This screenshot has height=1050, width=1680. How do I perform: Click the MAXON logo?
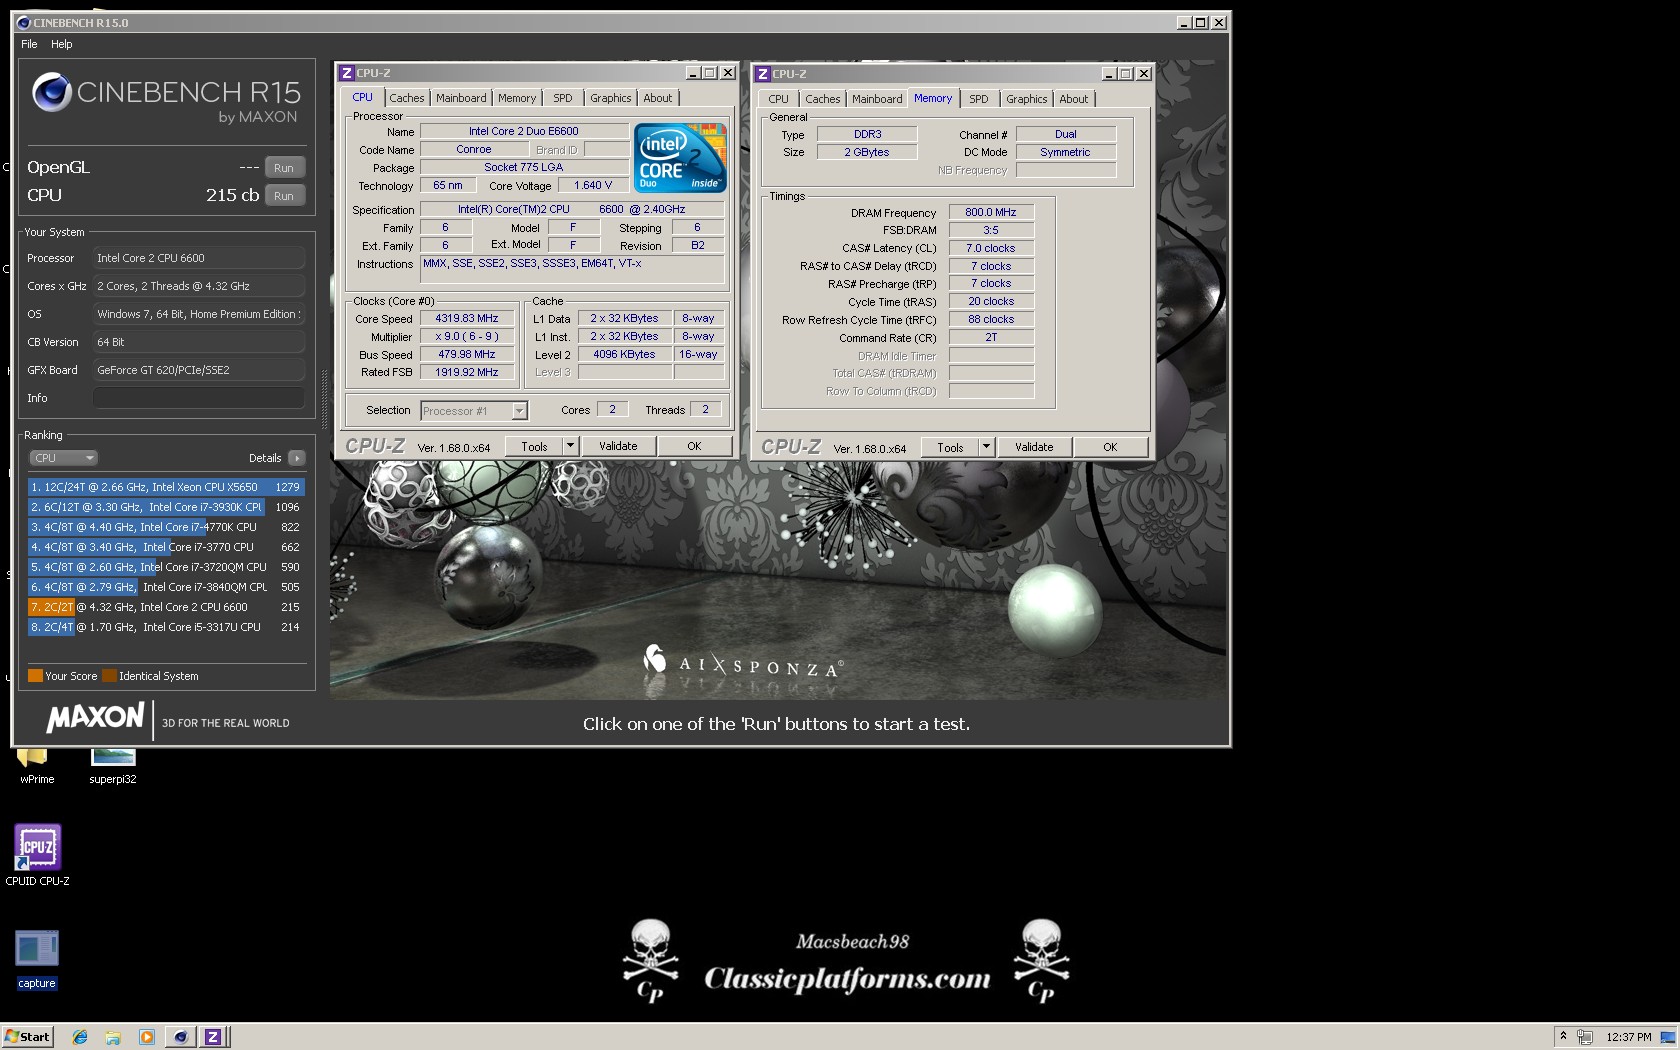(x=96, y=718)
